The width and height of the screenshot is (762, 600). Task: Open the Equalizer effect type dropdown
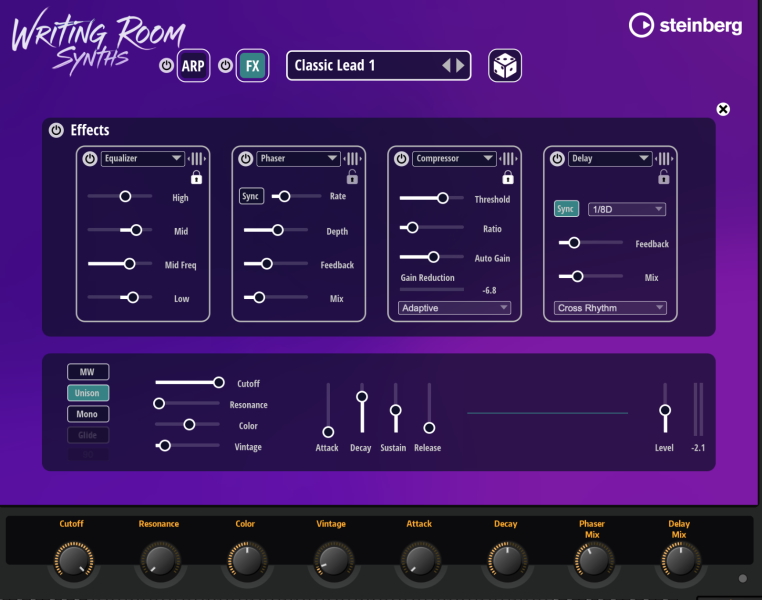142,159
